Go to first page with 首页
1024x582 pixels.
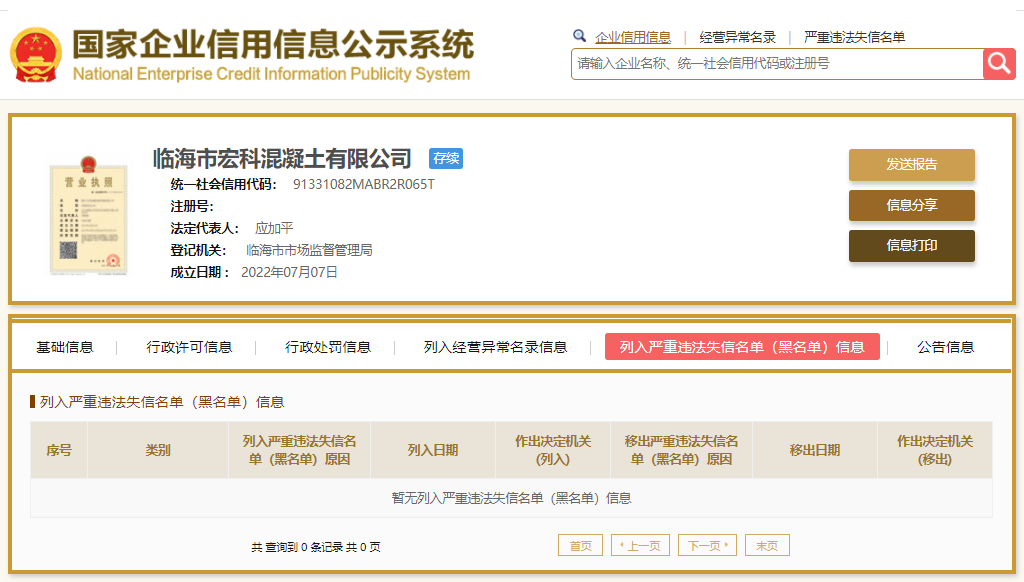[x=580, y=545]
